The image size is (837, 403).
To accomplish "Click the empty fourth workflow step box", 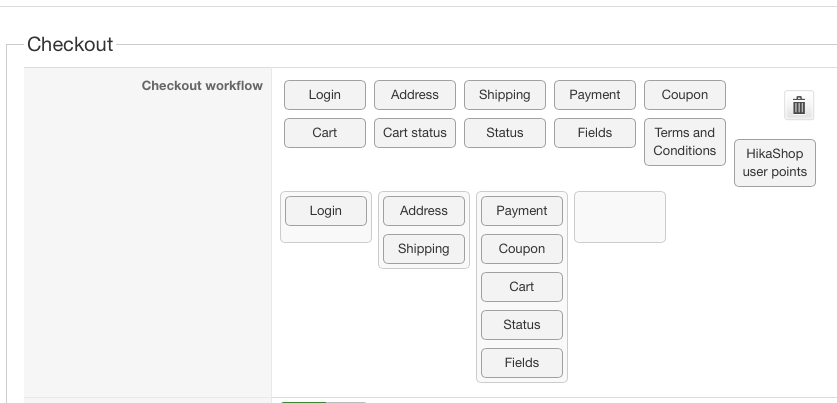I will point(620,217).
